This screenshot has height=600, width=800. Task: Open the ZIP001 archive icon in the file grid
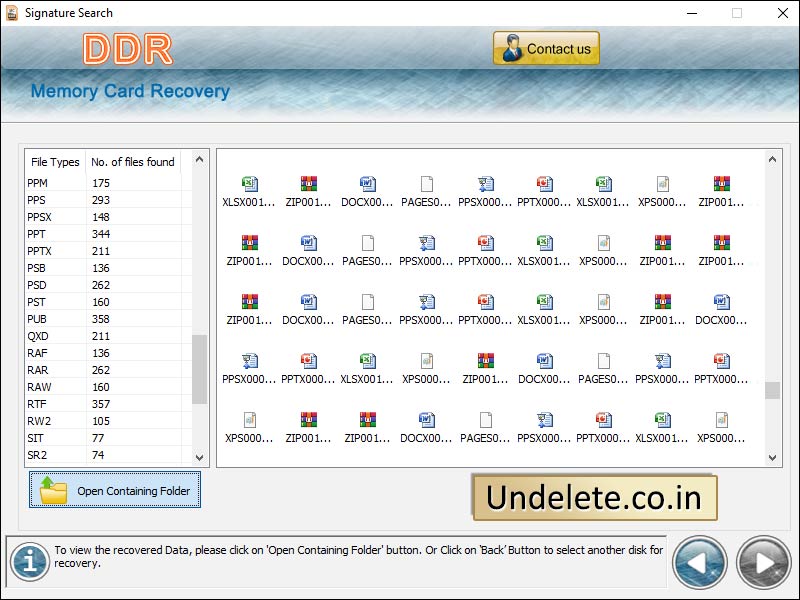[x=308, y=182]
